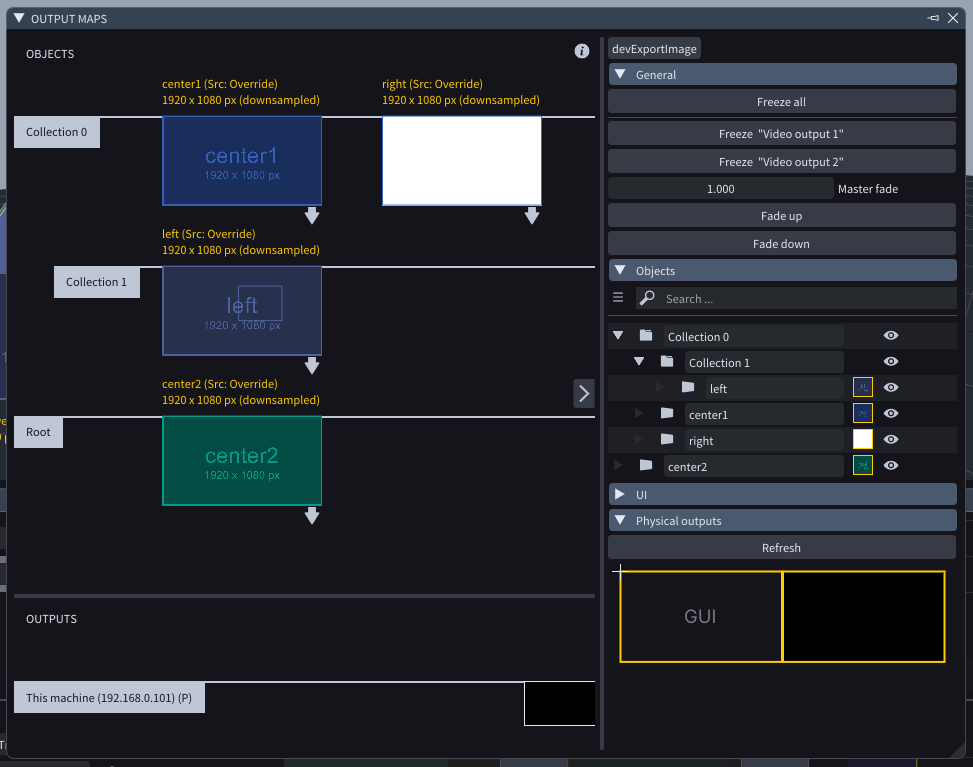Collapse Collection 1 in the tree
973x767 pixels.
click(639, 362)
